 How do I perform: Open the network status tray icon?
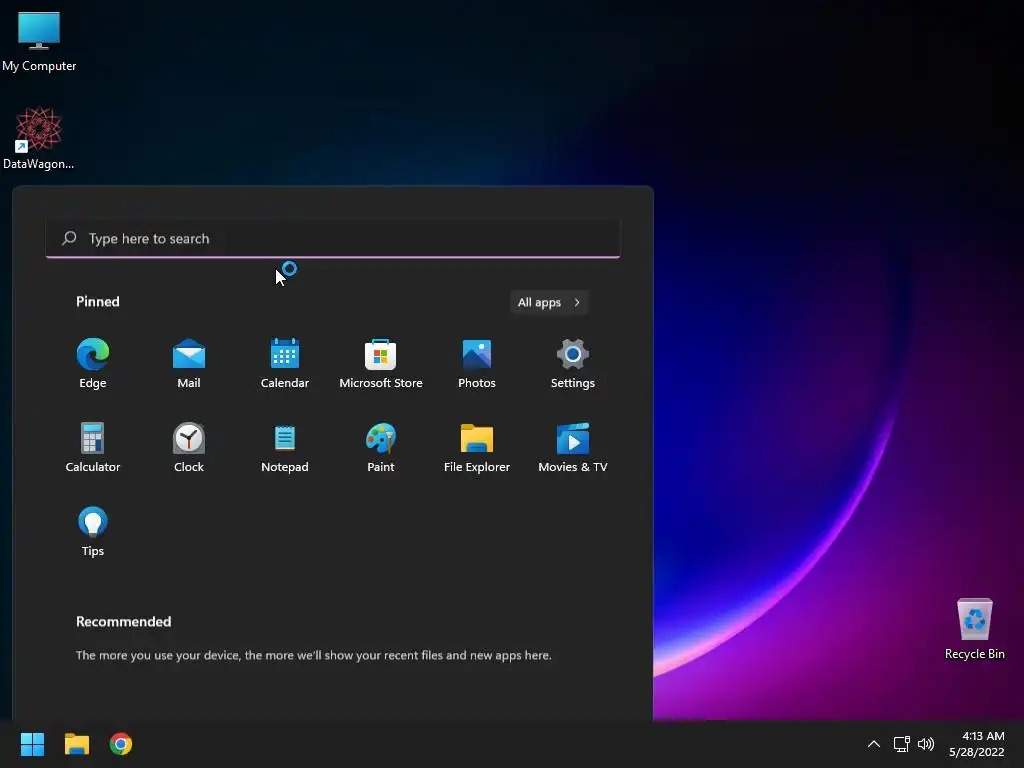(x=902, y=744)
